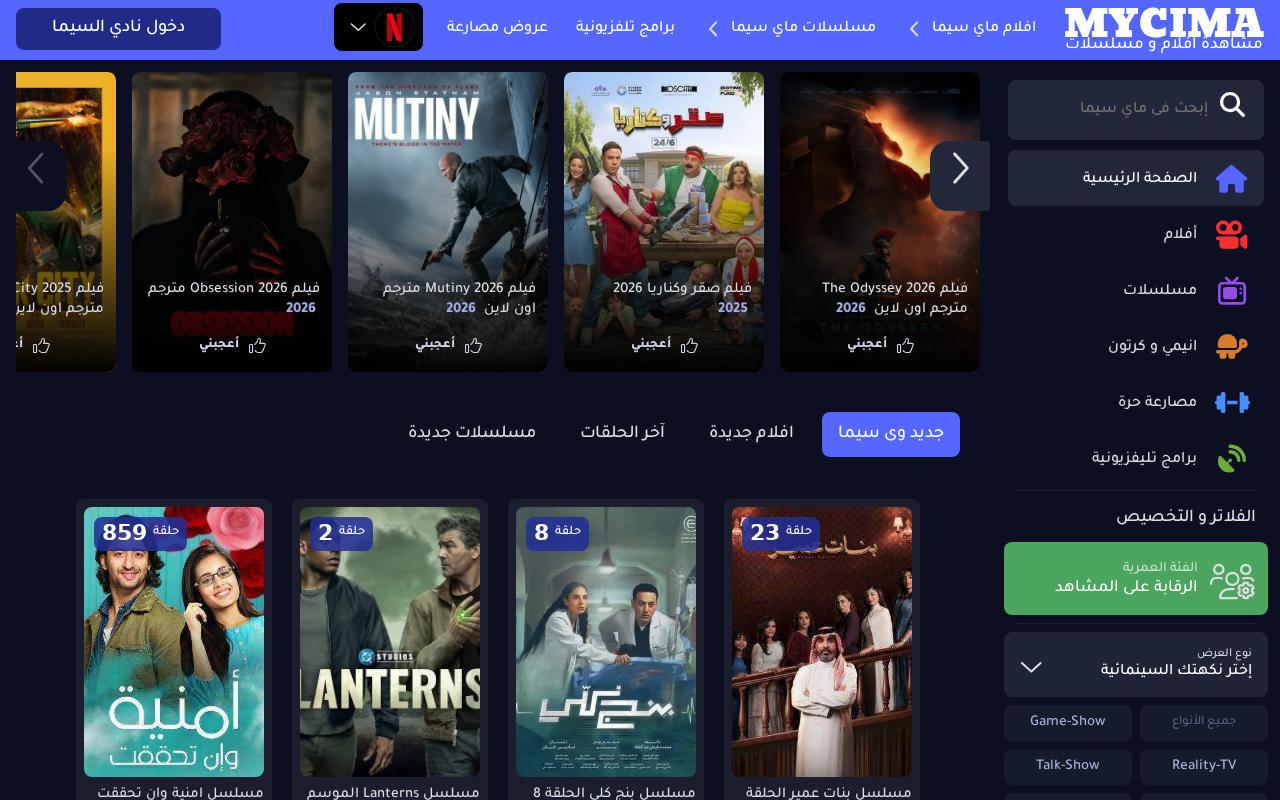Click حلقة 859 episode badge
Viewport: 1280px width, 800px height.
point(140,533)
